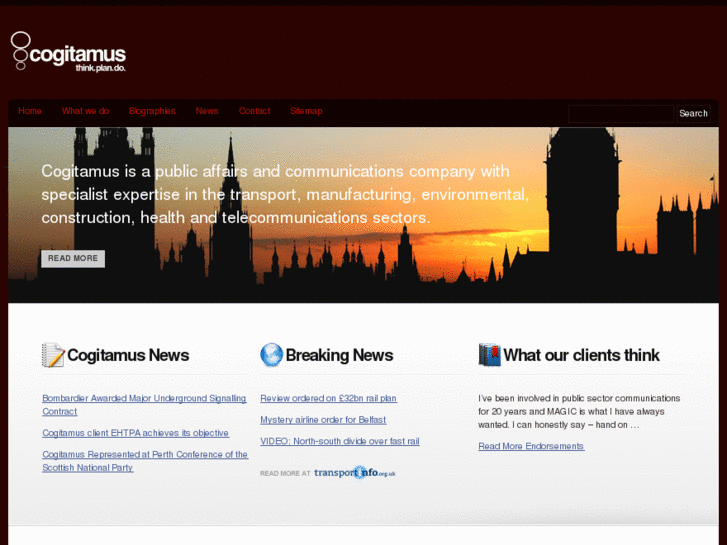The width and height of the screenshot is (727, 545).
Task: Open Mystery airline order for Belfast
Action: point(323,420)
